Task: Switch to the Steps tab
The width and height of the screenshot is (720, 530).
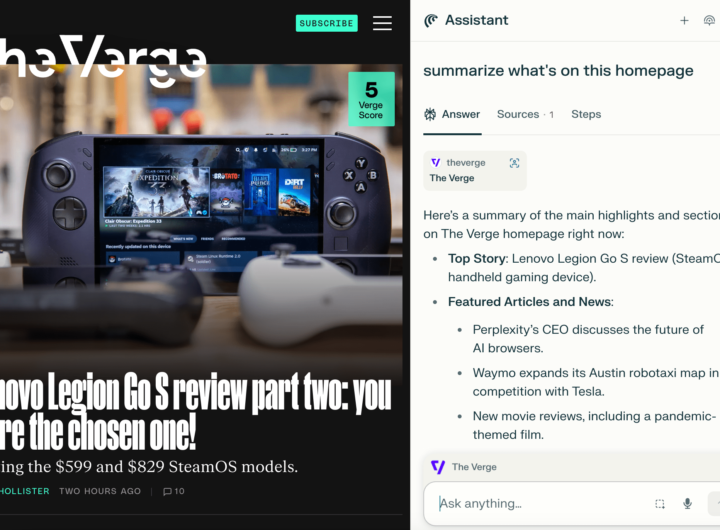Action: click(x=586, y=114)
